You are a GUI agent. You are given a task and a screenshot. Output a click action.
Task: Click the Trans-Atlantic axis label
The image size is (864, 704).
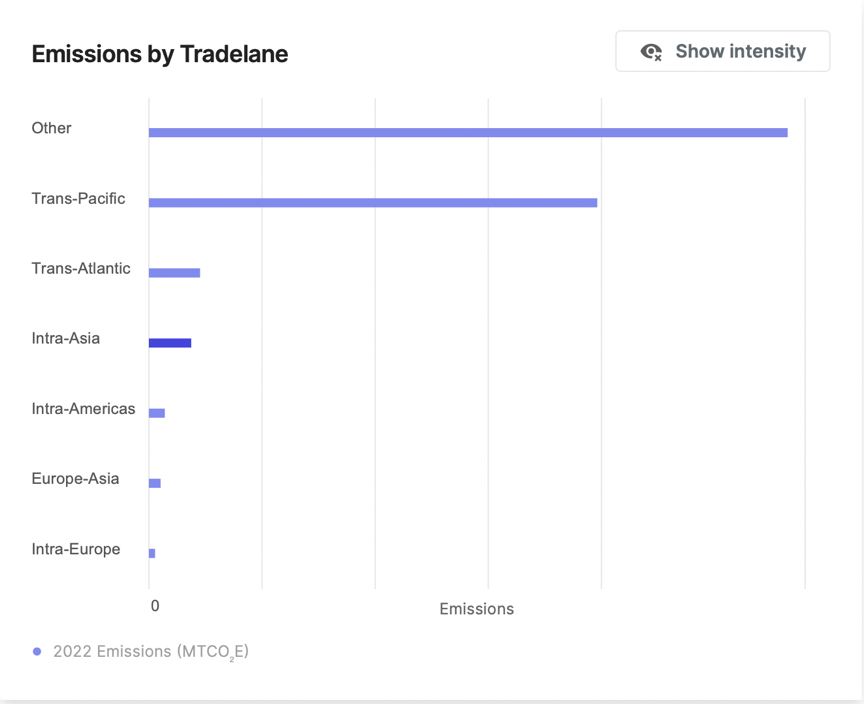pyautogui.click(x=81, y=268)
